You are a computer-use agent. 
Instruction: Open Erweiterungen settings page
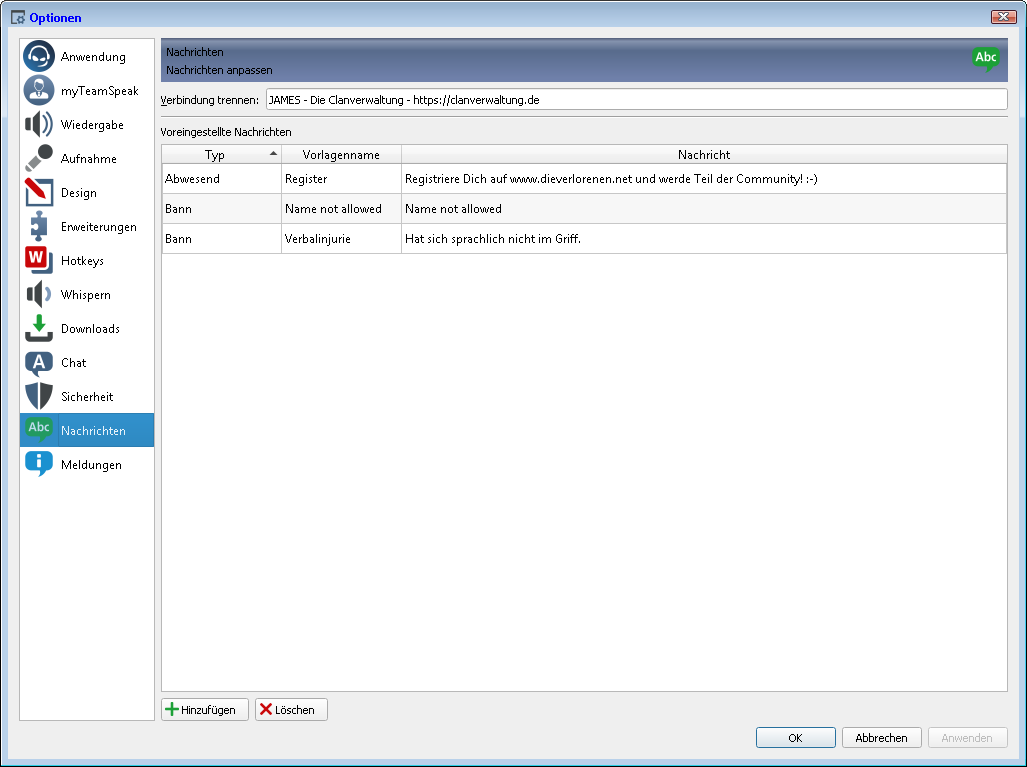tap(87, 227)
